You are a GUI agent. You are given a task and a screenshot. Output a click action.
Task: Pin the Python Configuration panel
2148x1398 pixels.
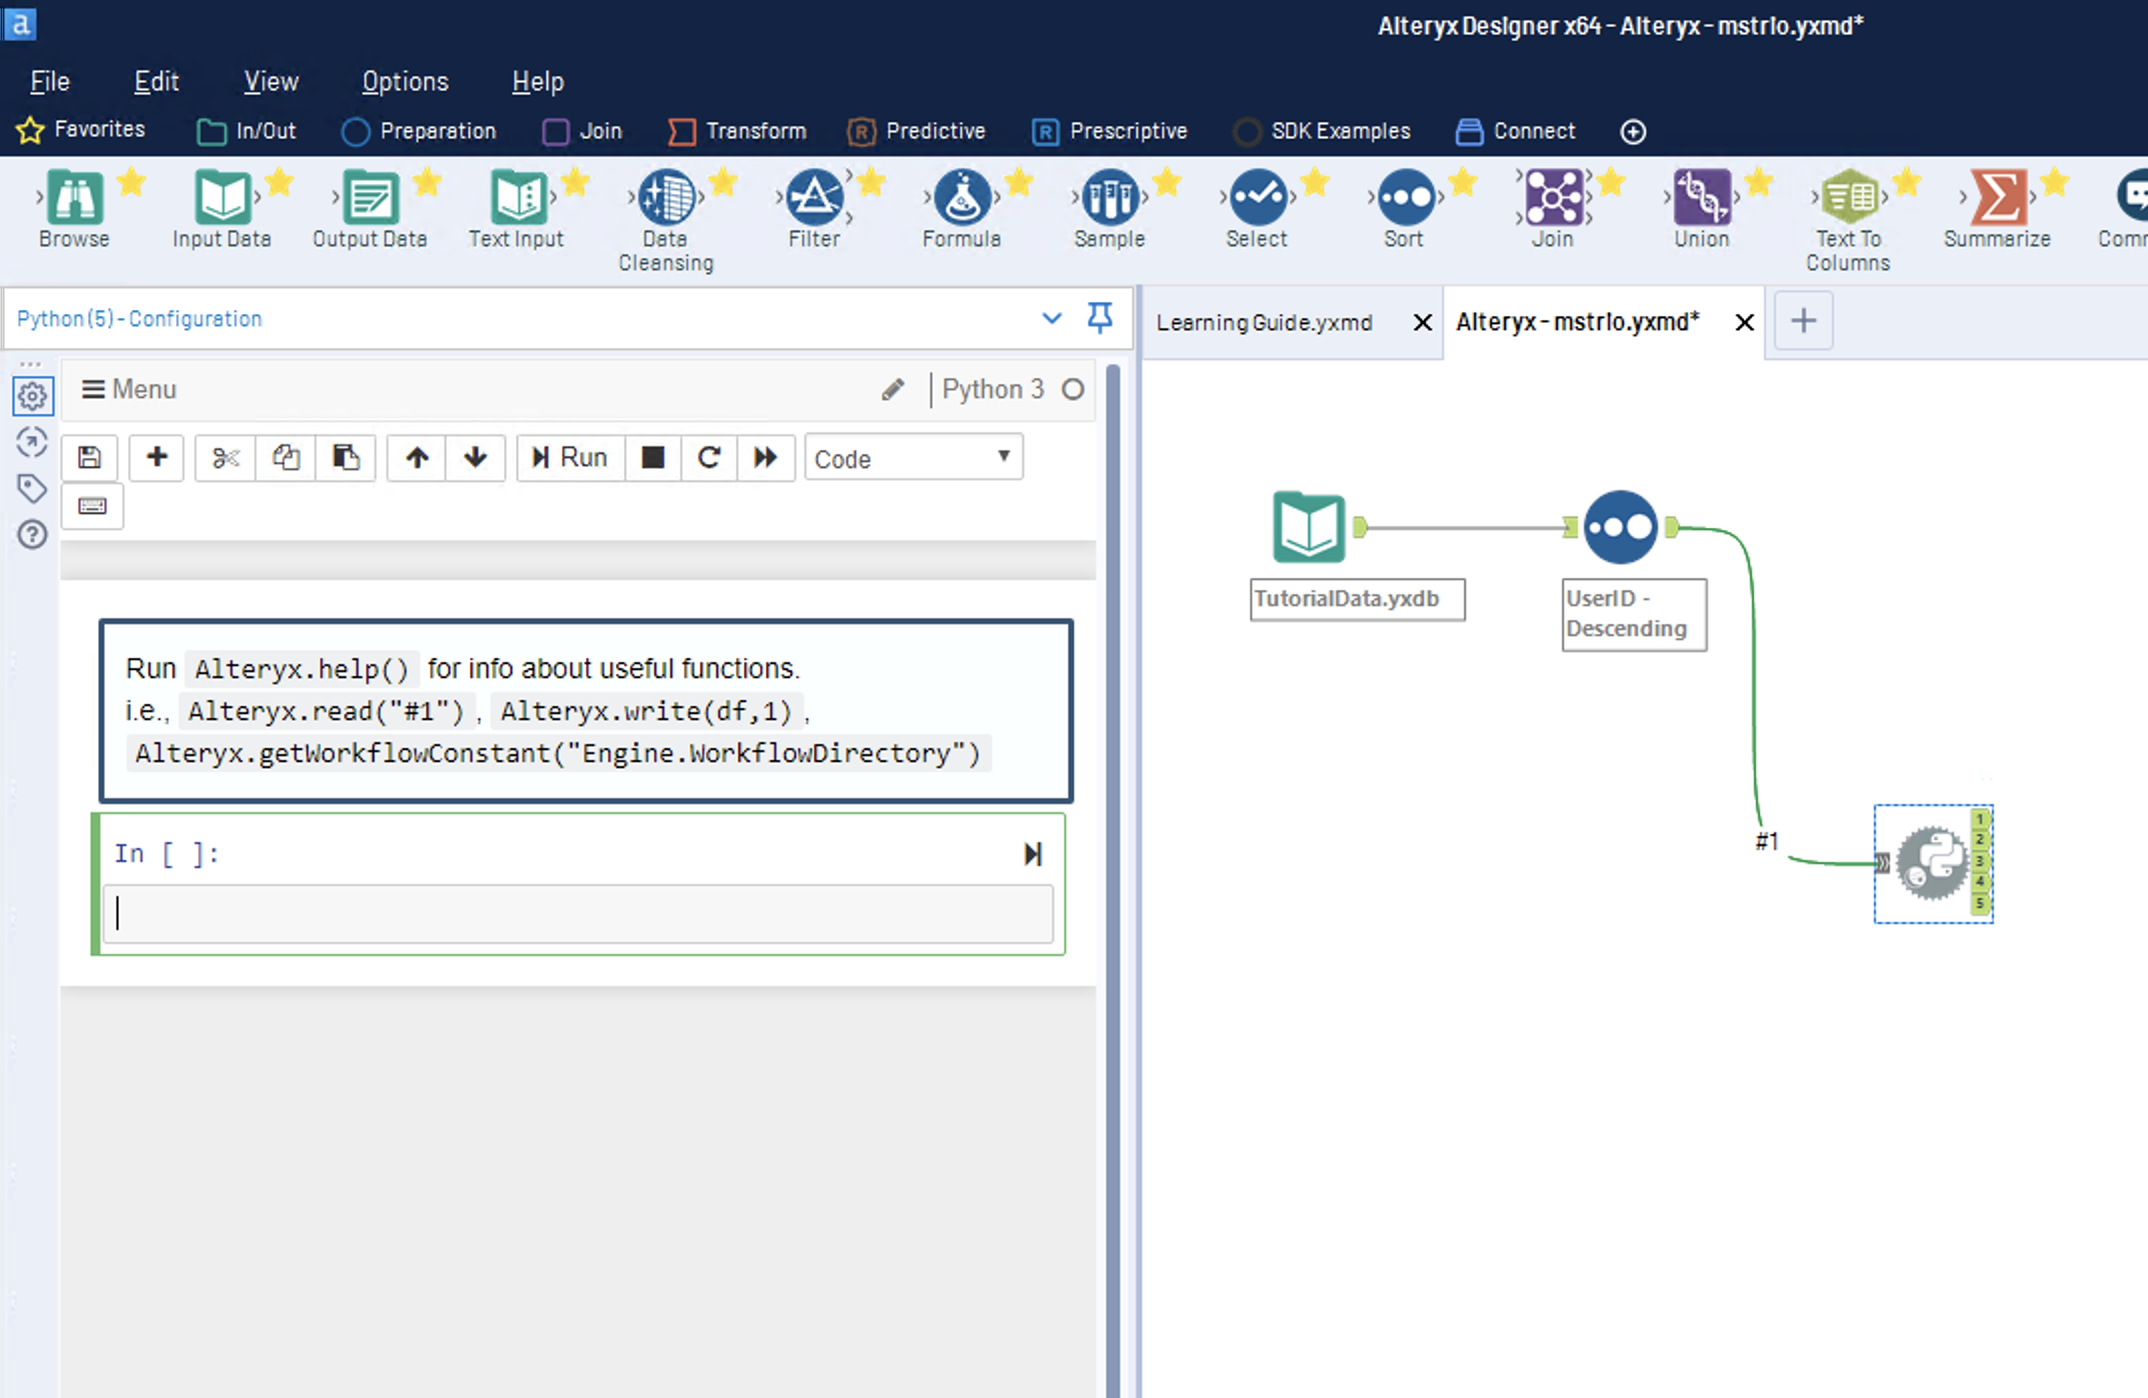tap(1100, 318)
